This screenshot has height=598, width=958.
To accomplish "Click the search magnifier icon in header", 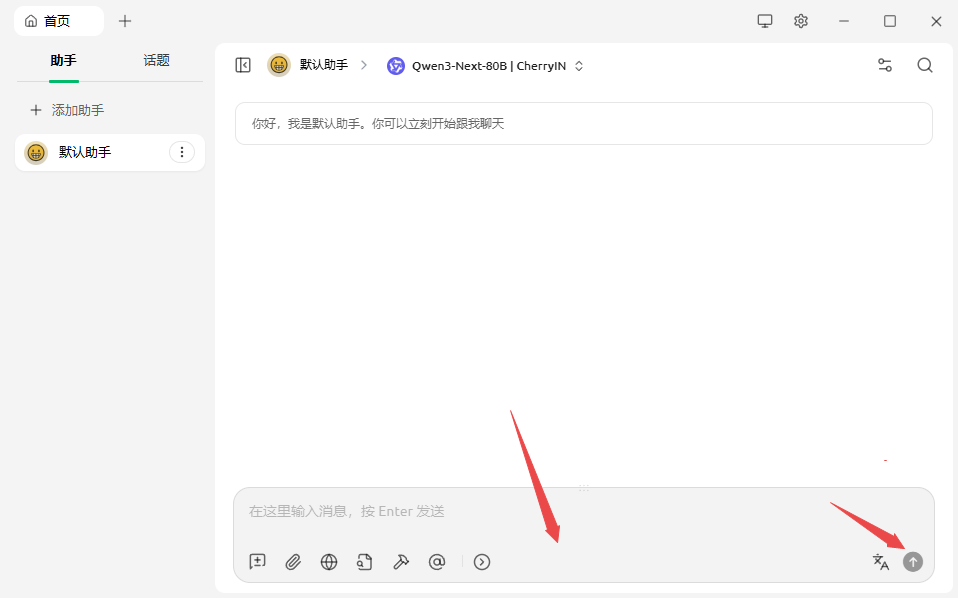I will point(925,65).
